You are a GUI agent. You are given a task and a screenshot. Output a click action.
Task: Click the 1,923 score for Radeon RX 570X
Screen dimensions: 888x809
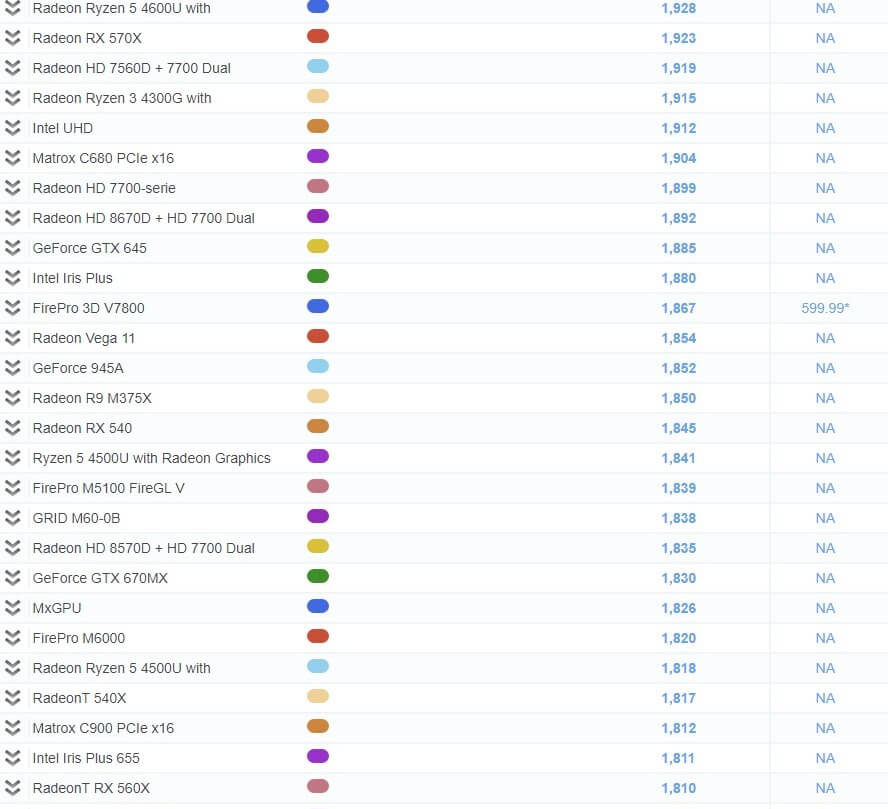pyautogui.click(x=678, y=38)
